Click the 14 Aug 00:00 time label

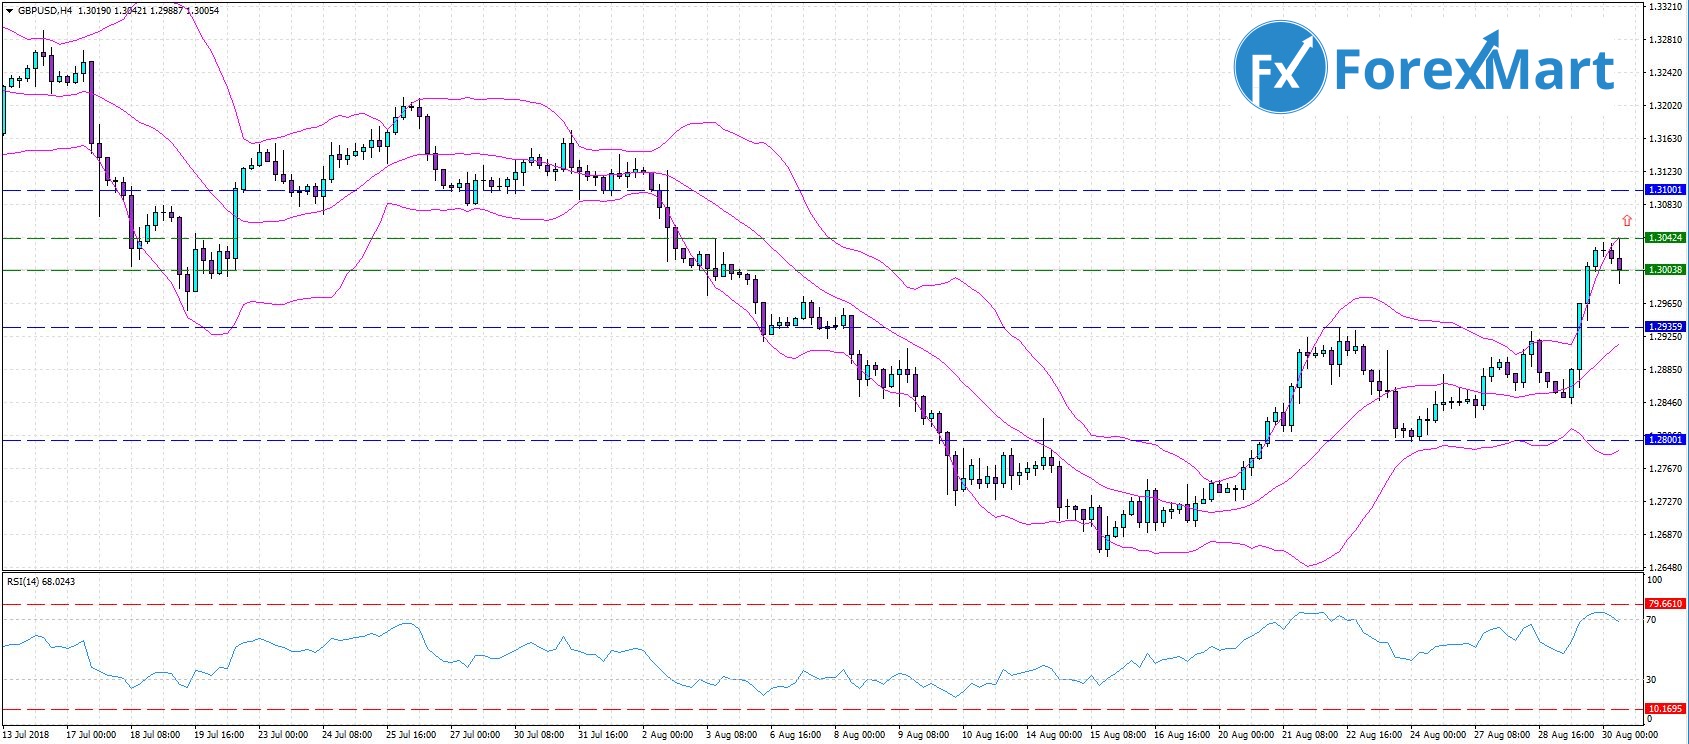1053,735
